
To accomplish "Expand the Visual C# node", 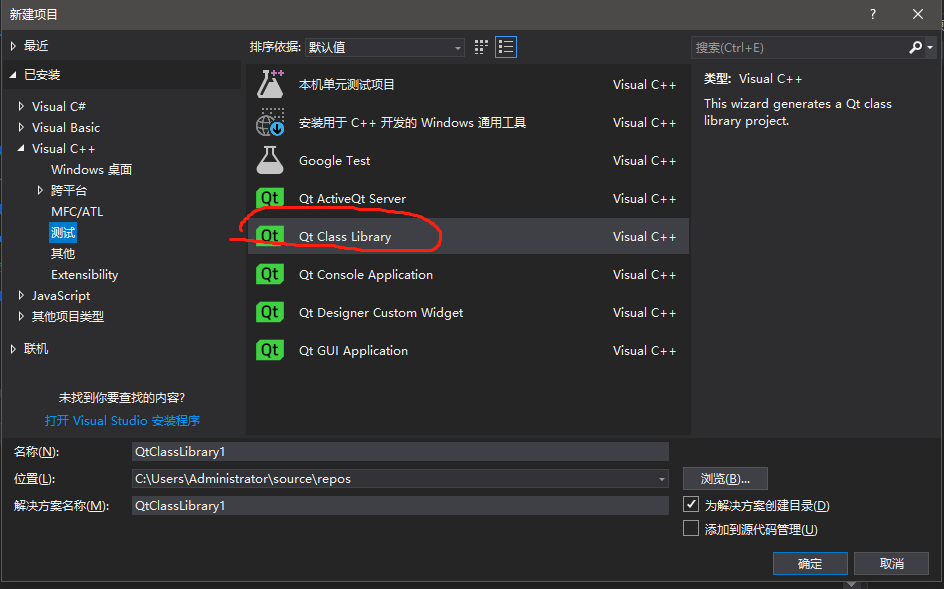I will point(21,106).
